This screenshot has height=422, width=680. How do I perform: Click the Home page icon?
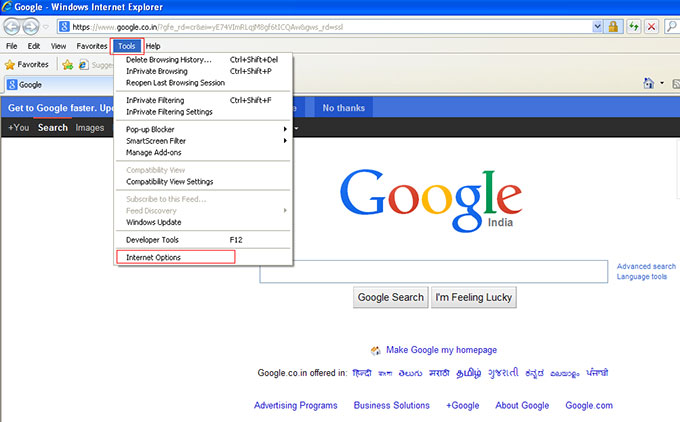tap(648, 83)
